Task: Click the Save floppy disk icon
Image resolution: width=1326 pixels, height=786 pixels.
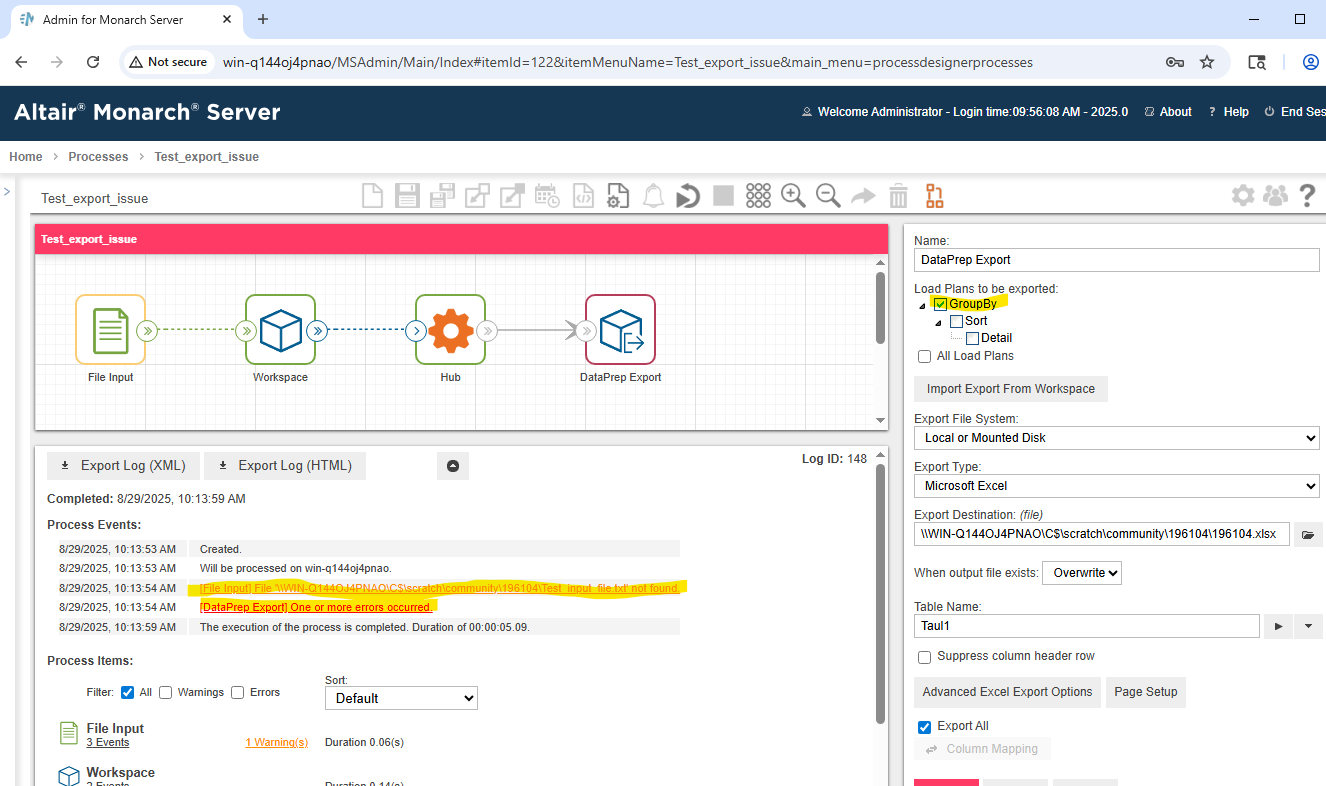Action: click(407, 196)
